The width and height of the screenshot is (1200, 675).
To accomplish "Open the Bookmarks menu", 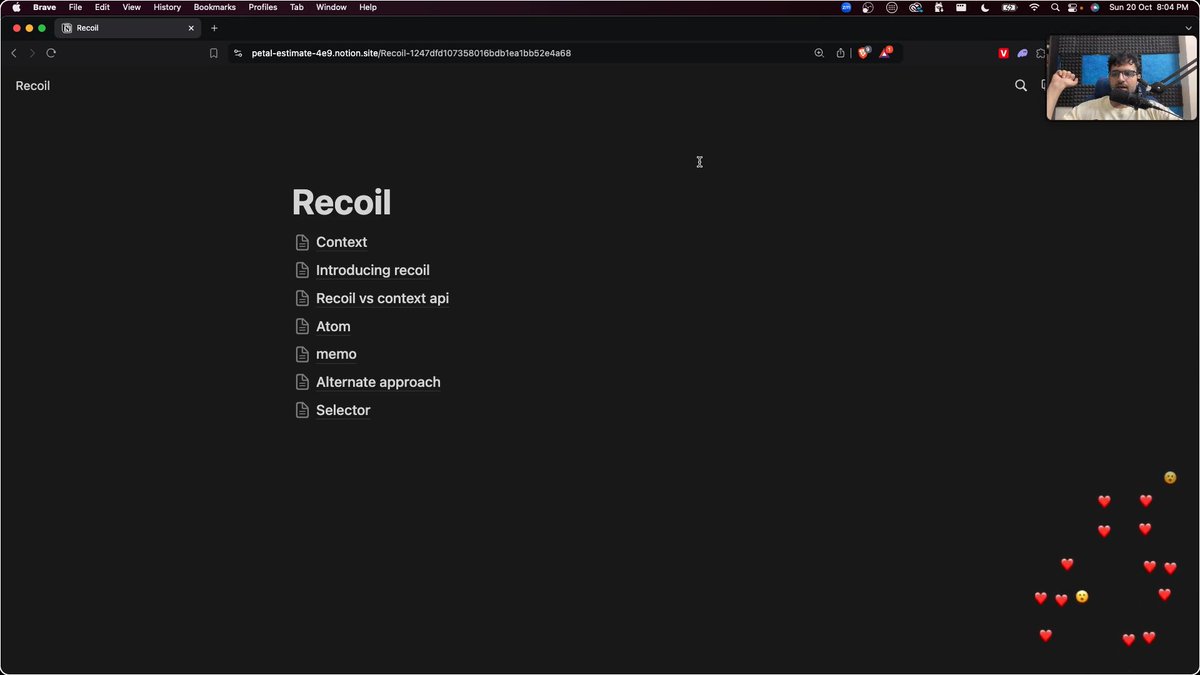I will tap(215, 7).
